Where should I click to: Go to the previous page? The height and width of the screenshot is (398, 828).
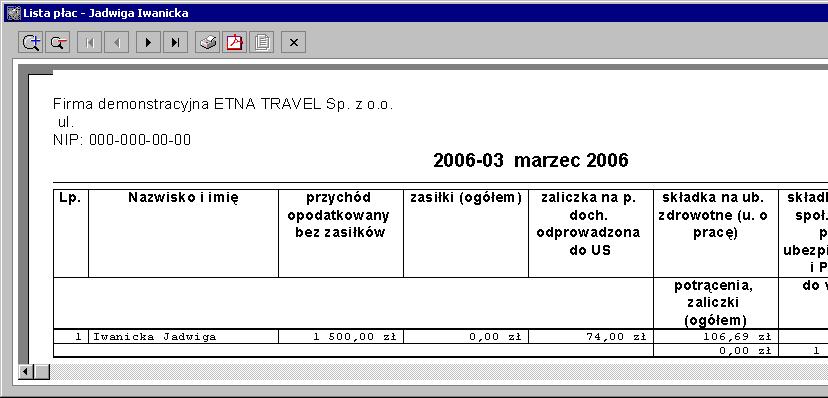(x=117, y=43)
